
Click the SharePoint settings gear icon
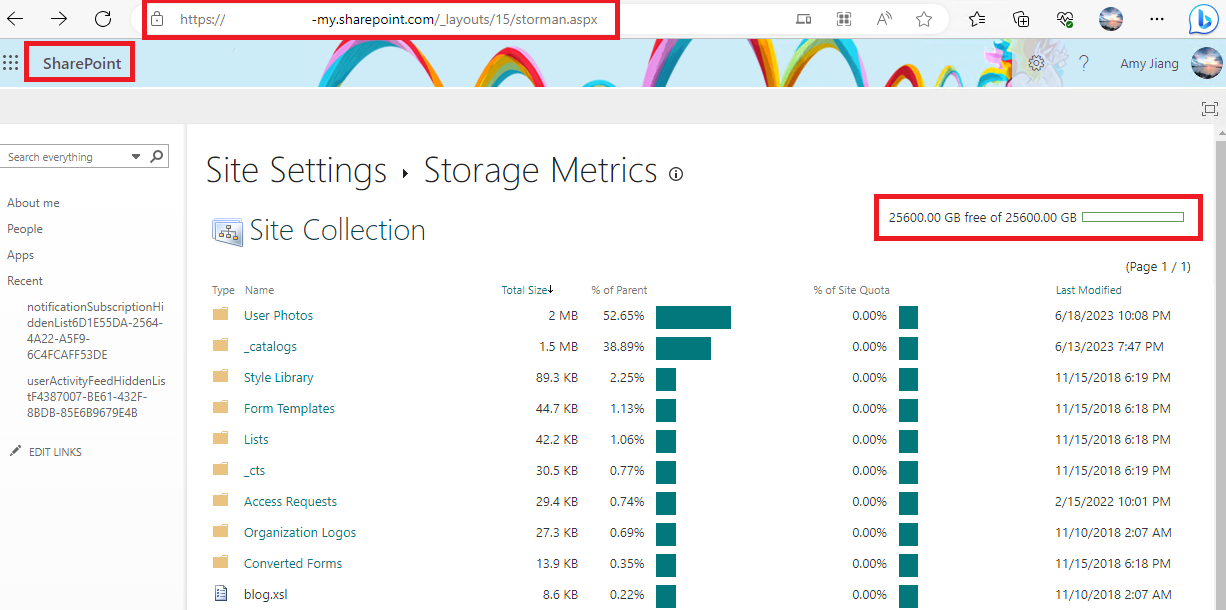[1037, 62]
